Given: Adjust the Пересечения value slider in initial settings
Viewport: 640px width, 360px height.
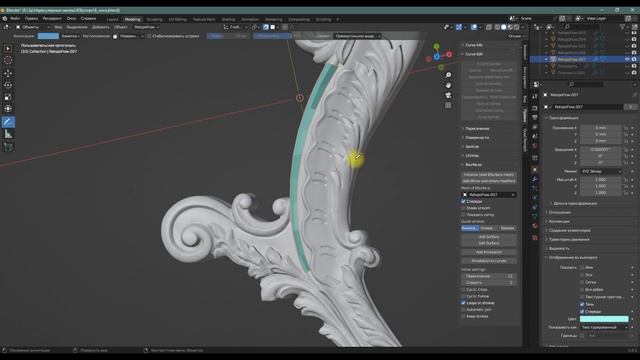Looking at the screenshot, I should tap(489, 276).
